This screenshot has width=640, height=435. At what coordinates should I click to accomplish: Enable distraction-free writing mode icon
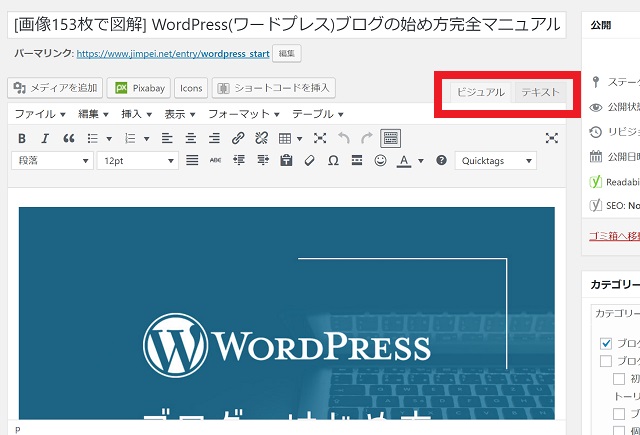552,138
